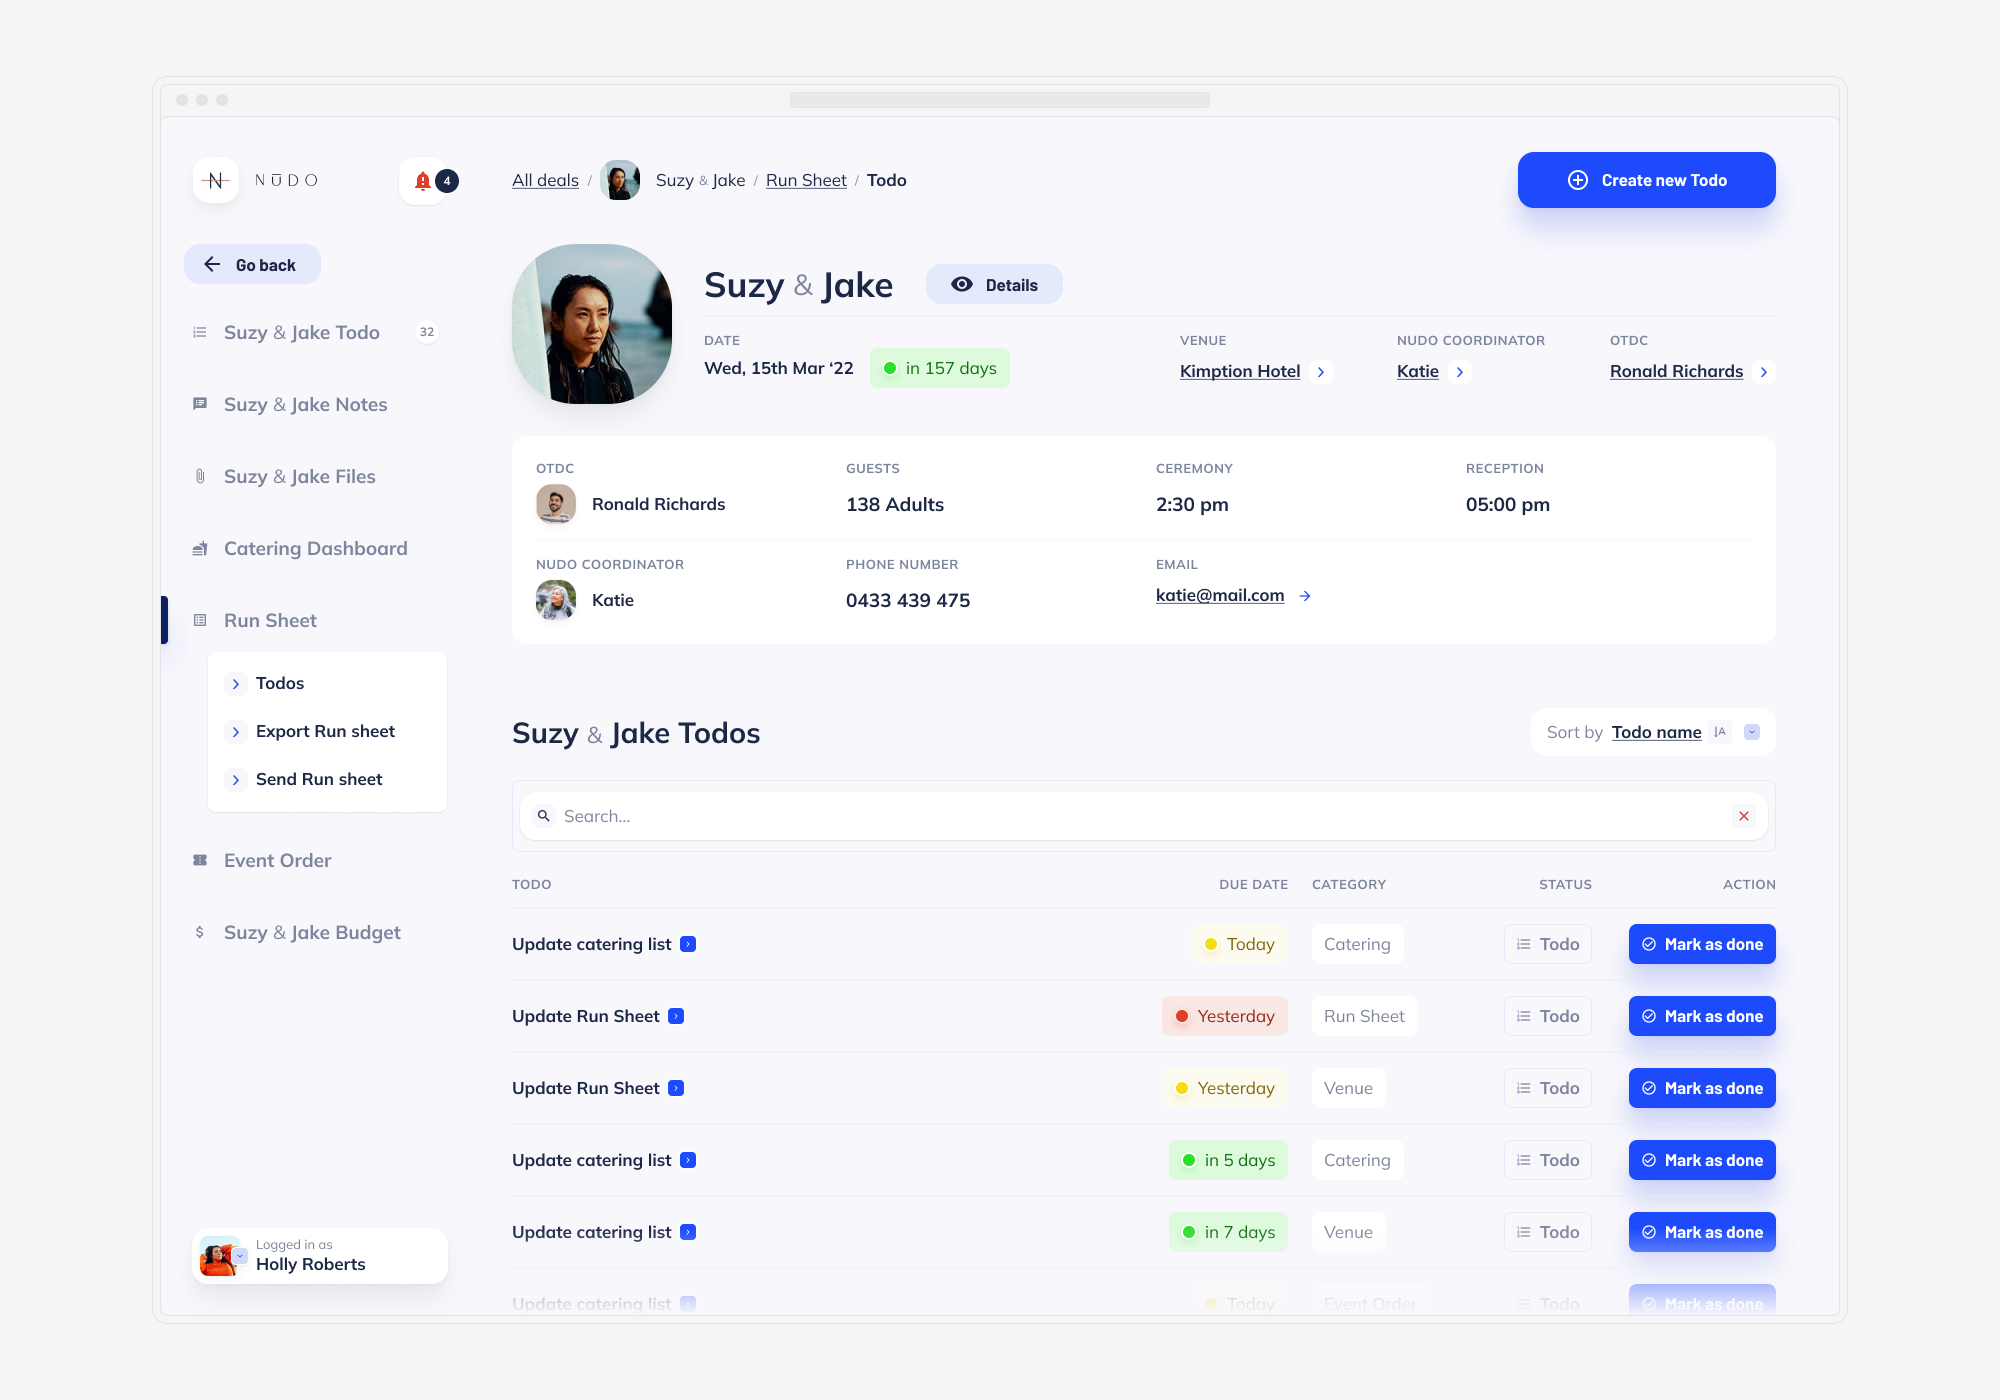Click the paperclip Files icon
2000x1400 pixels.
pos(200,476)
